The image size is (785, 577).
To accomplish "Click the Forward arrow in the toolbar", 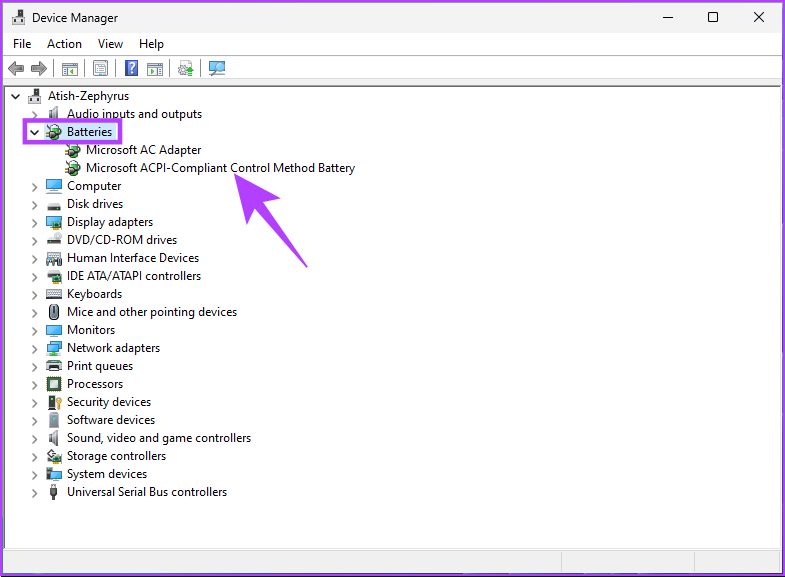I will click(39, 68).
